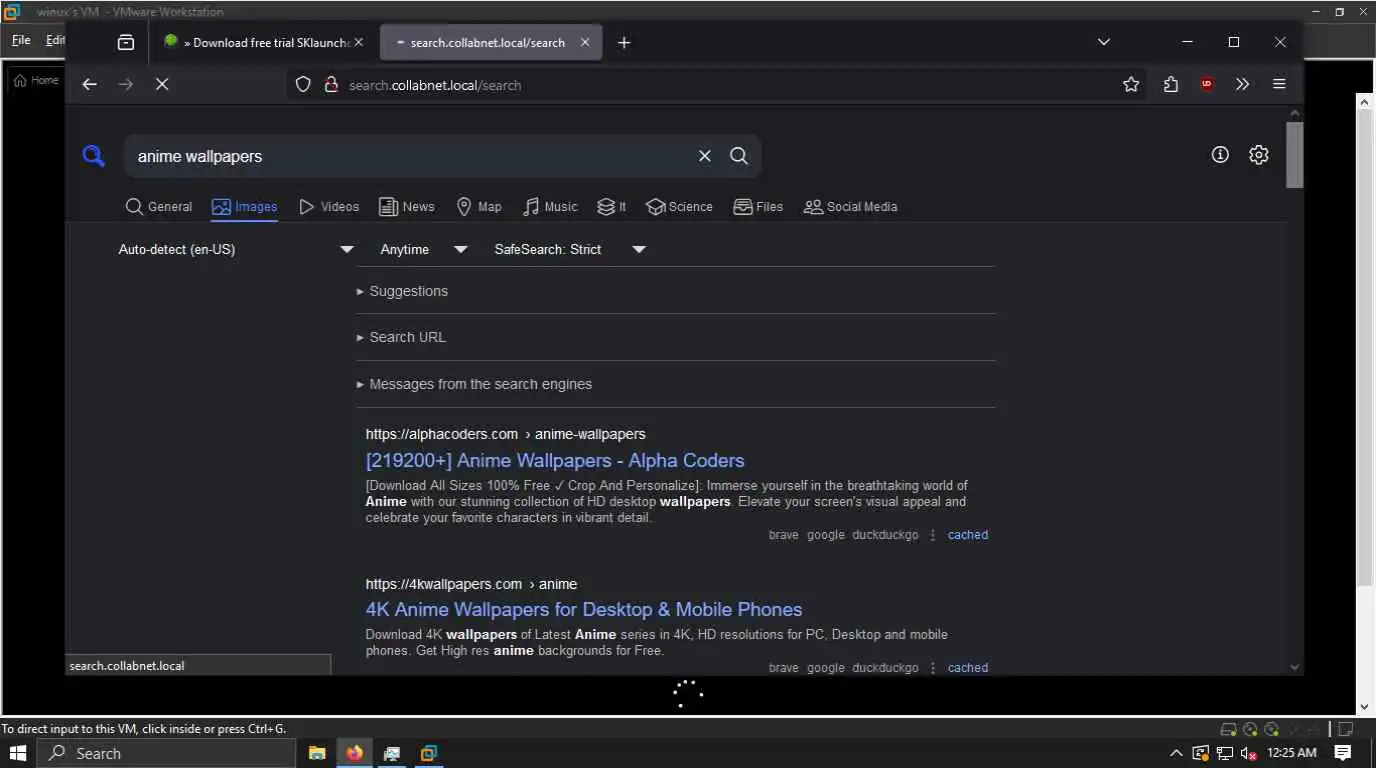Select VMware Home tab

(36, 80)
